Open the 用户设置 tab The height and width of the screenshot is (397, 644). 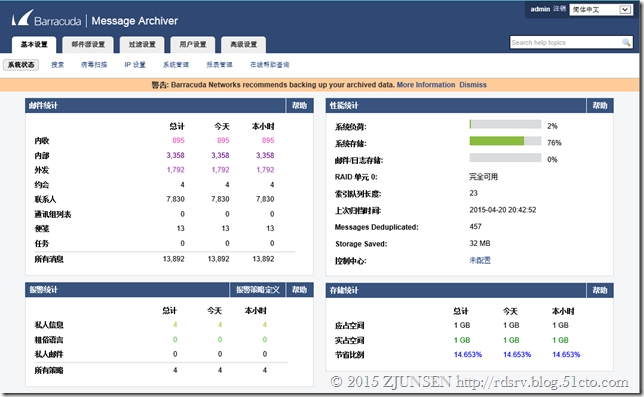pyautogui.click(x=193, y=44)
